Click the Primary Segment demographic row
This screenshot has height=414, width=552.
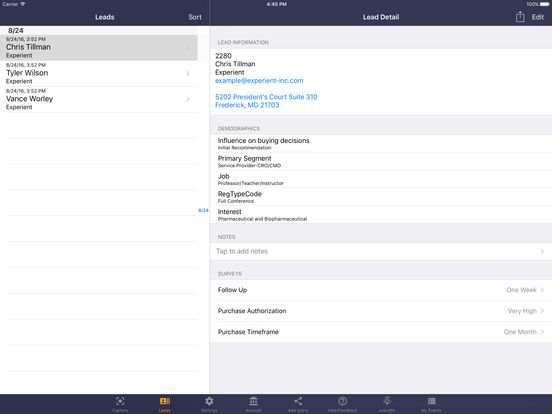(x=381, y=161)
